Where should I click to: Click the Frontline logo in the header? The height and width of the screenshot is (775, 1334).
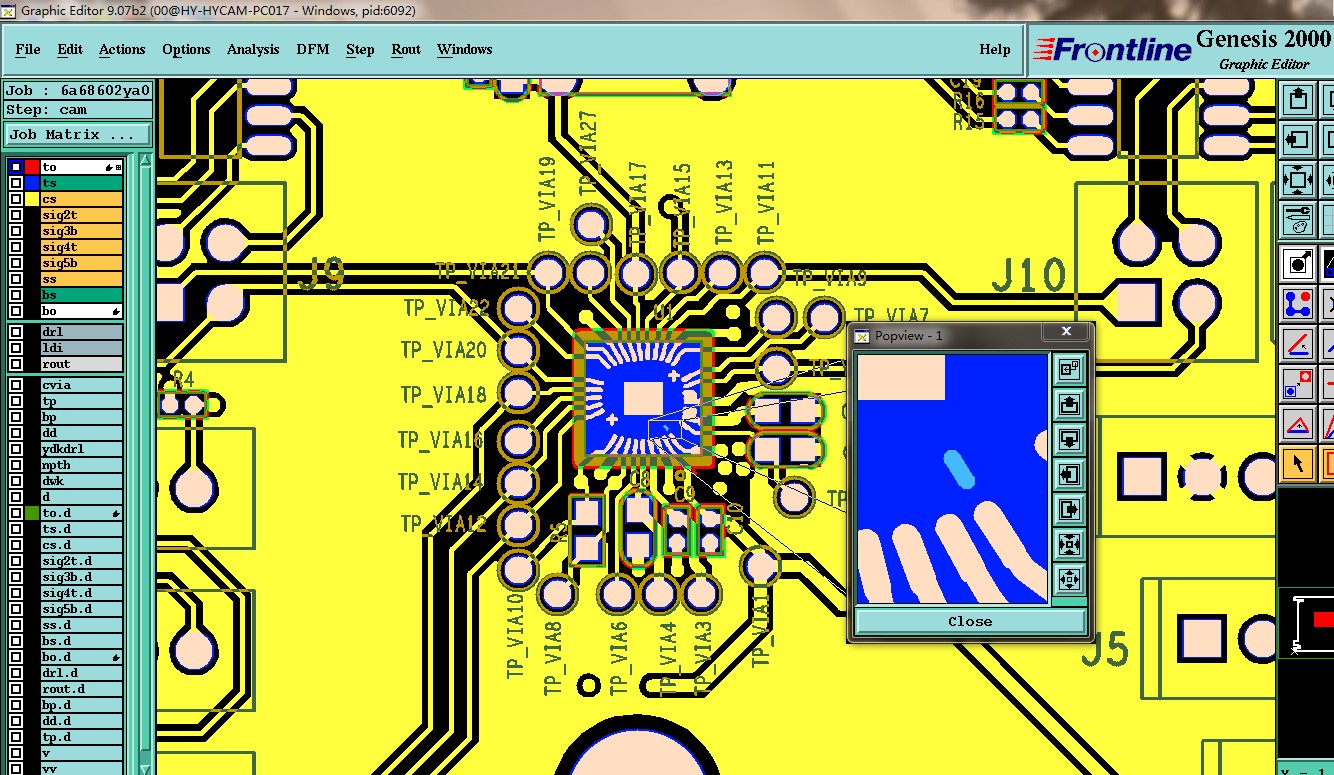click(1112, 49)
